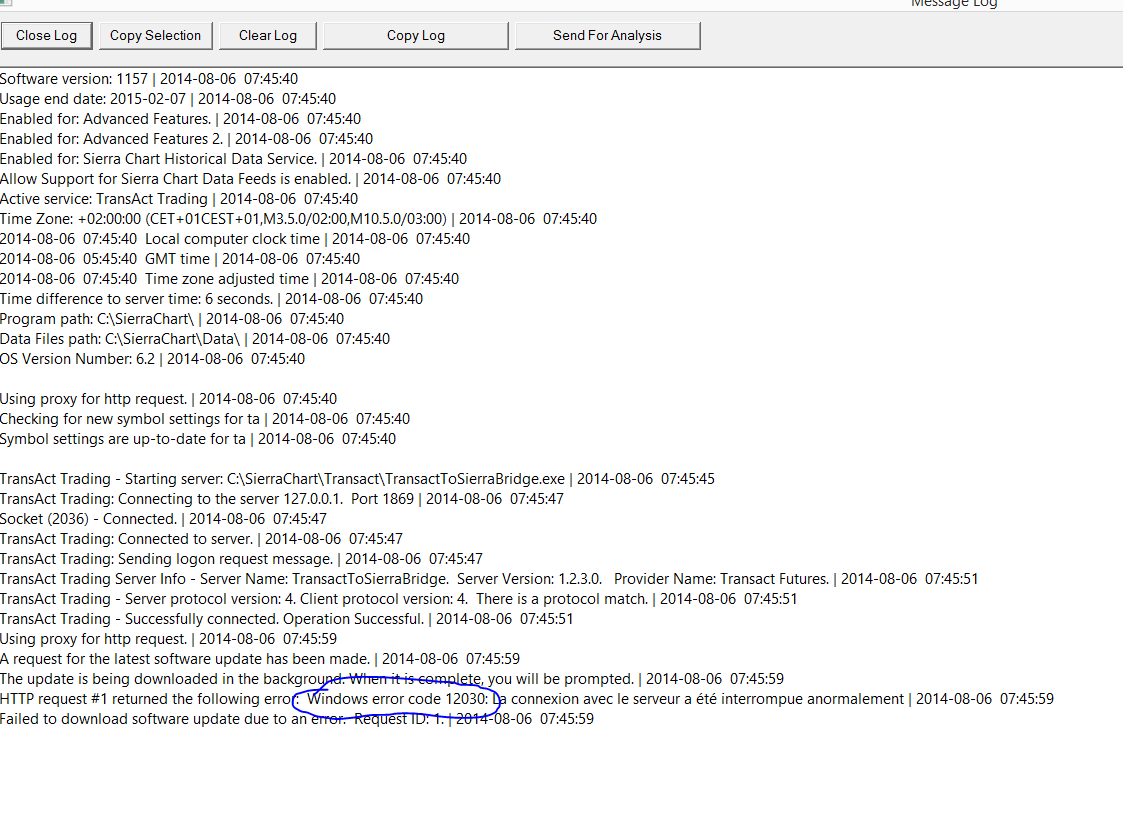The image size is (1123, 823).
Task: Select the 'Time zone adjusted time' line
Action: (x=229, y=279)
